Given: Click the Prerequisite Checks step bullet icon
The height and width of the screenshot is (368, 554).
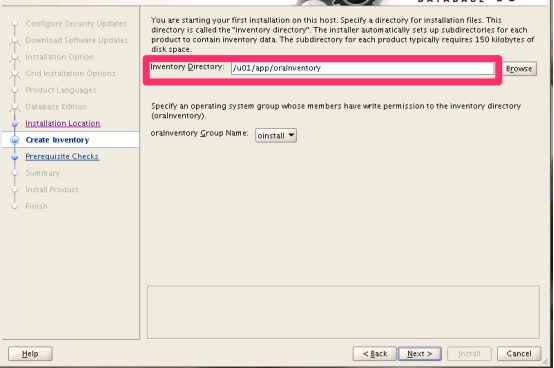Looking at the screenshot, I should 15,156.
